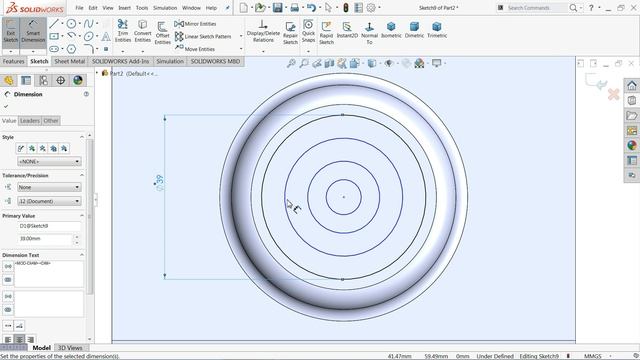Switch to Dimetric view
Image resolution: width=640 pixels, height=360 pixels.
[x=414, y=30]
